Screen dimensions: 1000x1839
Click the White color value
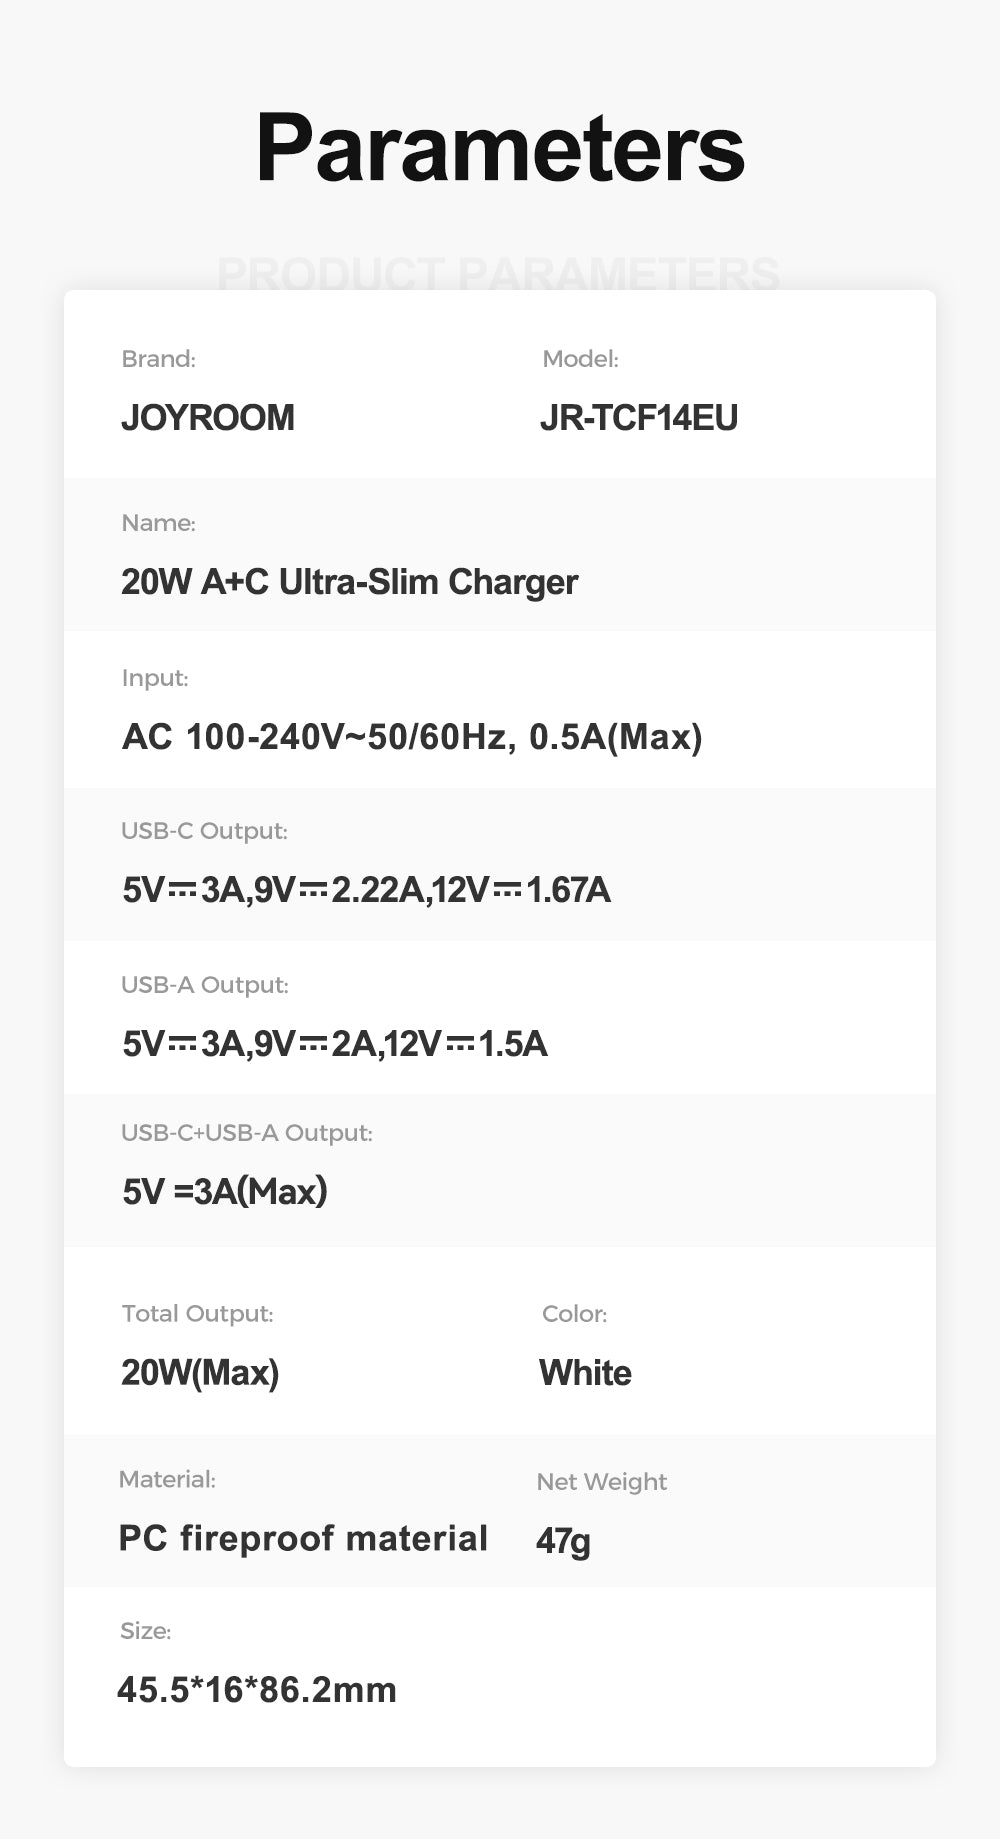pos(585,1373)
